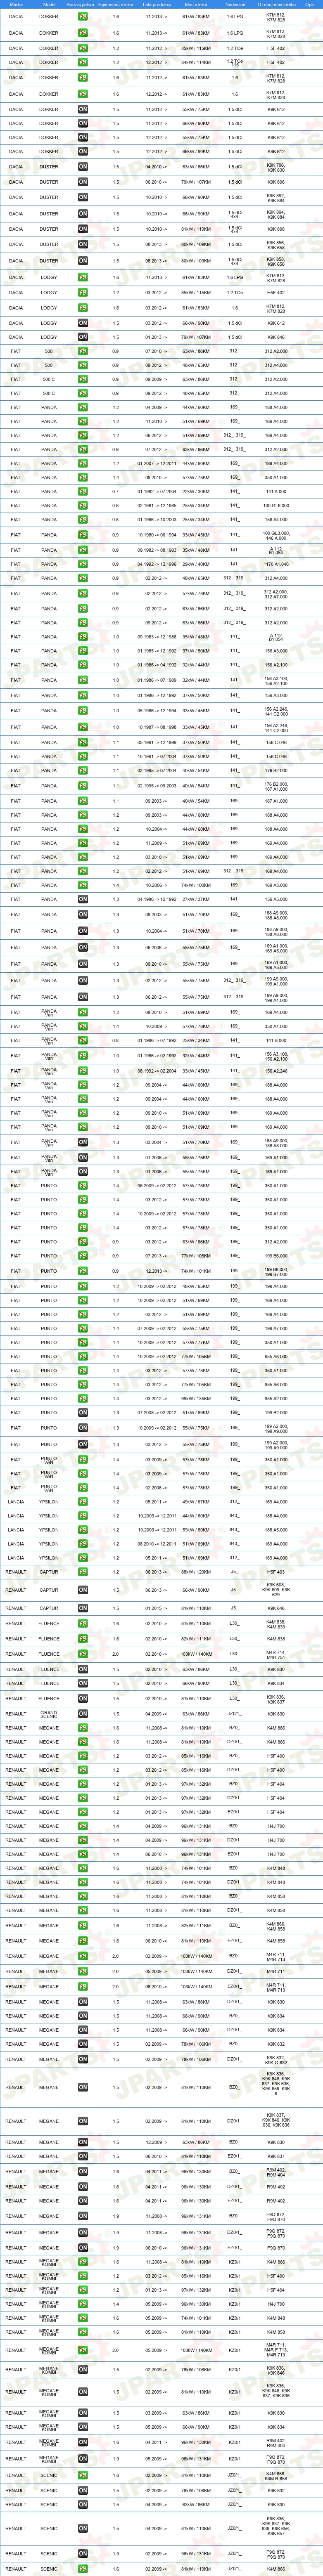The height and width of the screenshot is (2576, 323).
Task: Click petrol fuel icon in Fluence K4M 838, K4M 839 row
Action: (x=83, y=1623)
